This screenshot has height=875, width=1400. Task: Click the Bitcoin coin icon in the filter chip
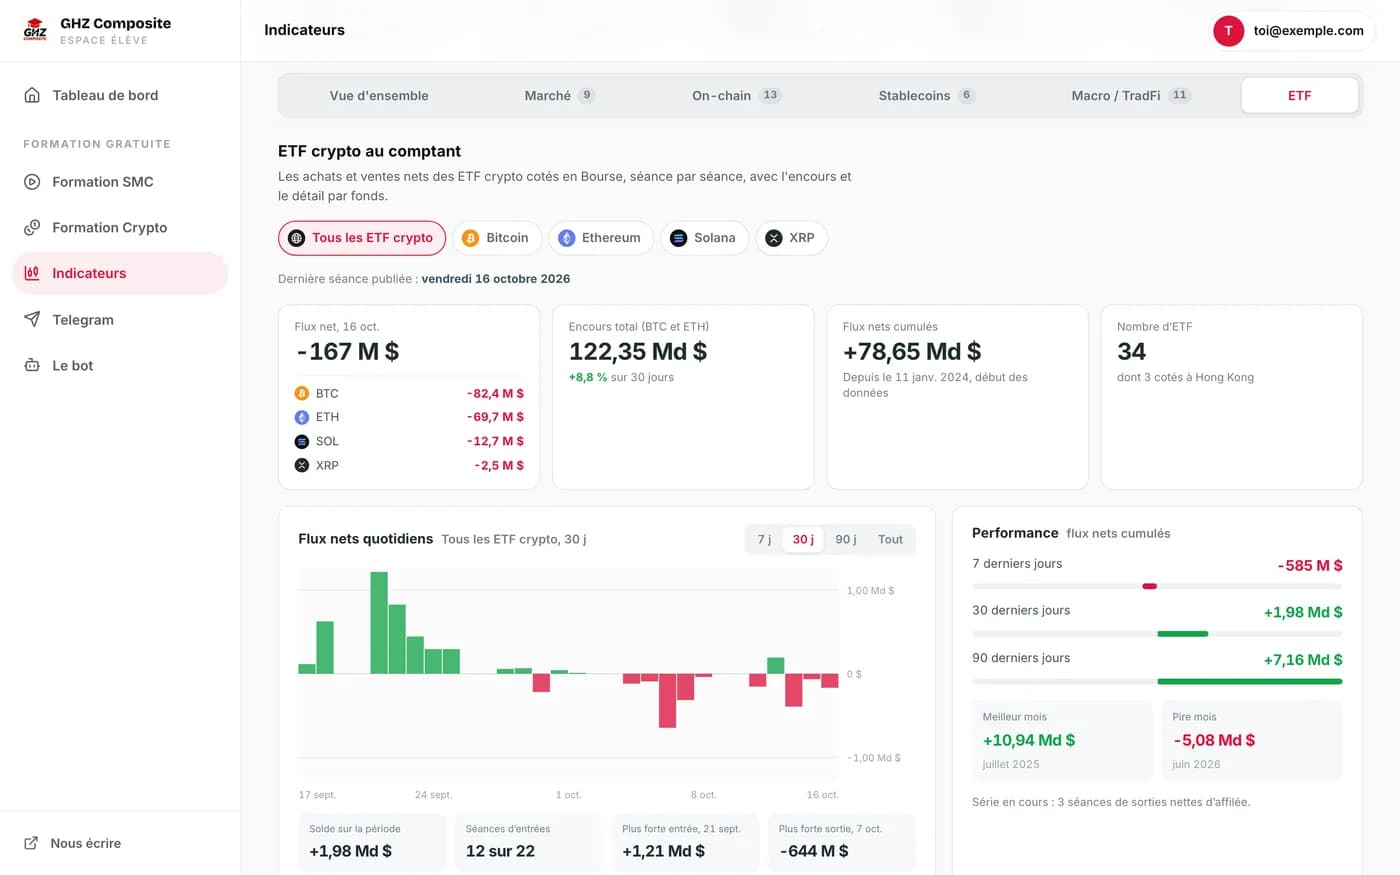470,238
